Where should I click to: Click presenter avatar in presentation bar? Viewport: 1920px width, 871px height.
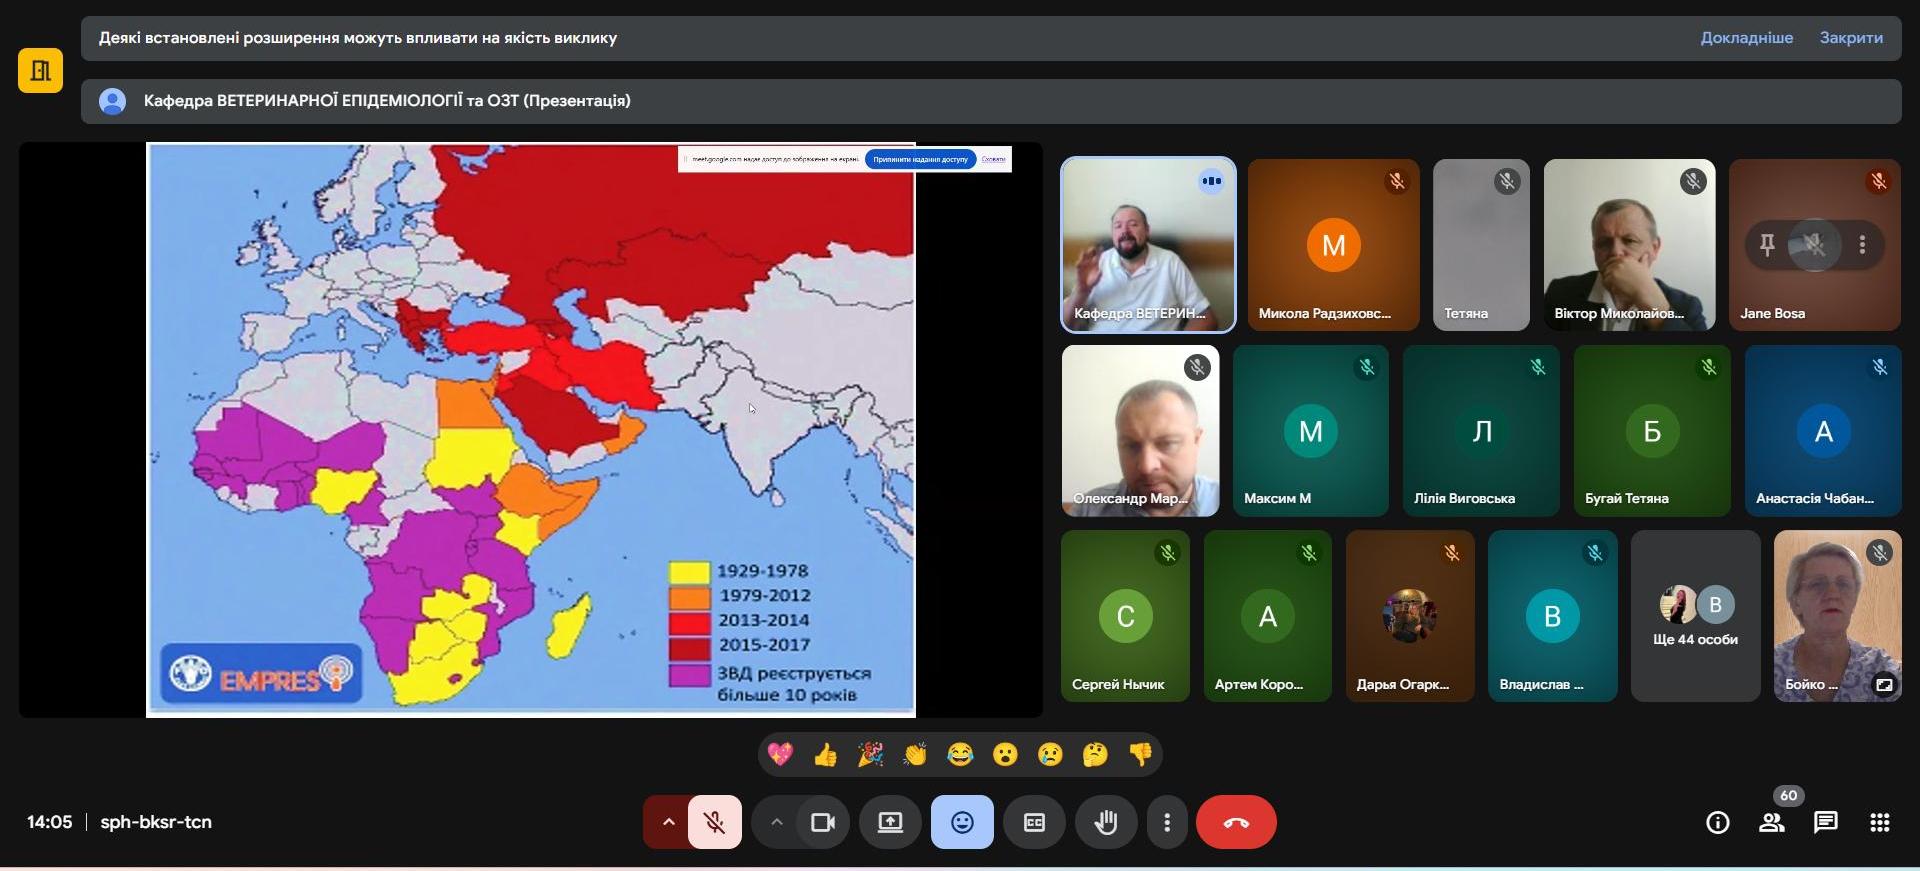pyautogui.click(x=113, y=101)
